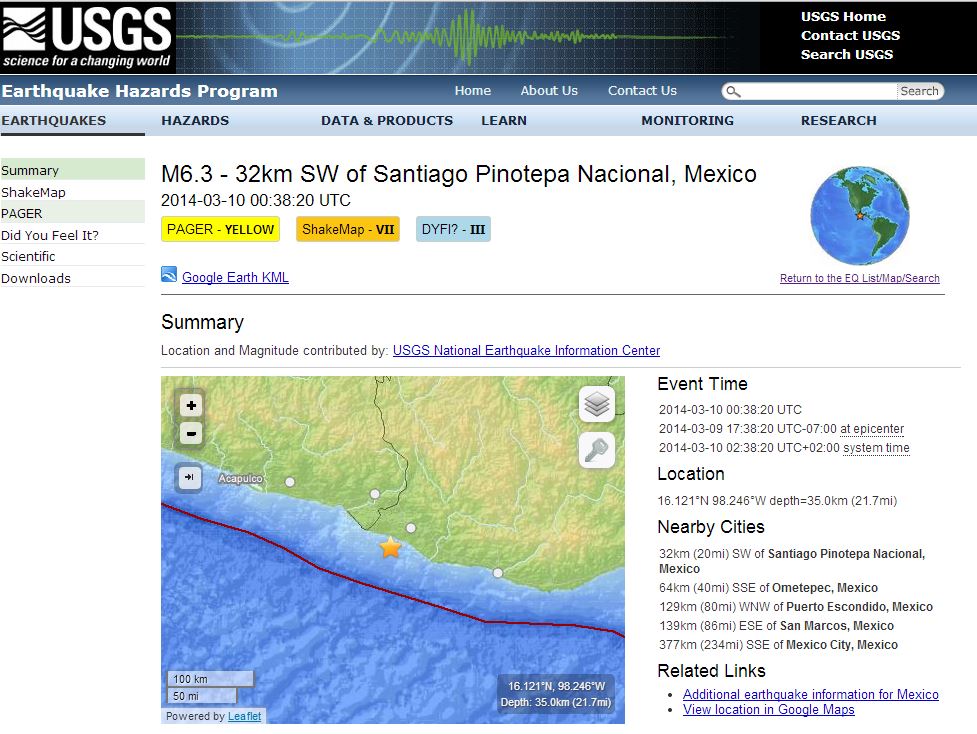Click the globe location thumbnail

[x=859, y=215]
